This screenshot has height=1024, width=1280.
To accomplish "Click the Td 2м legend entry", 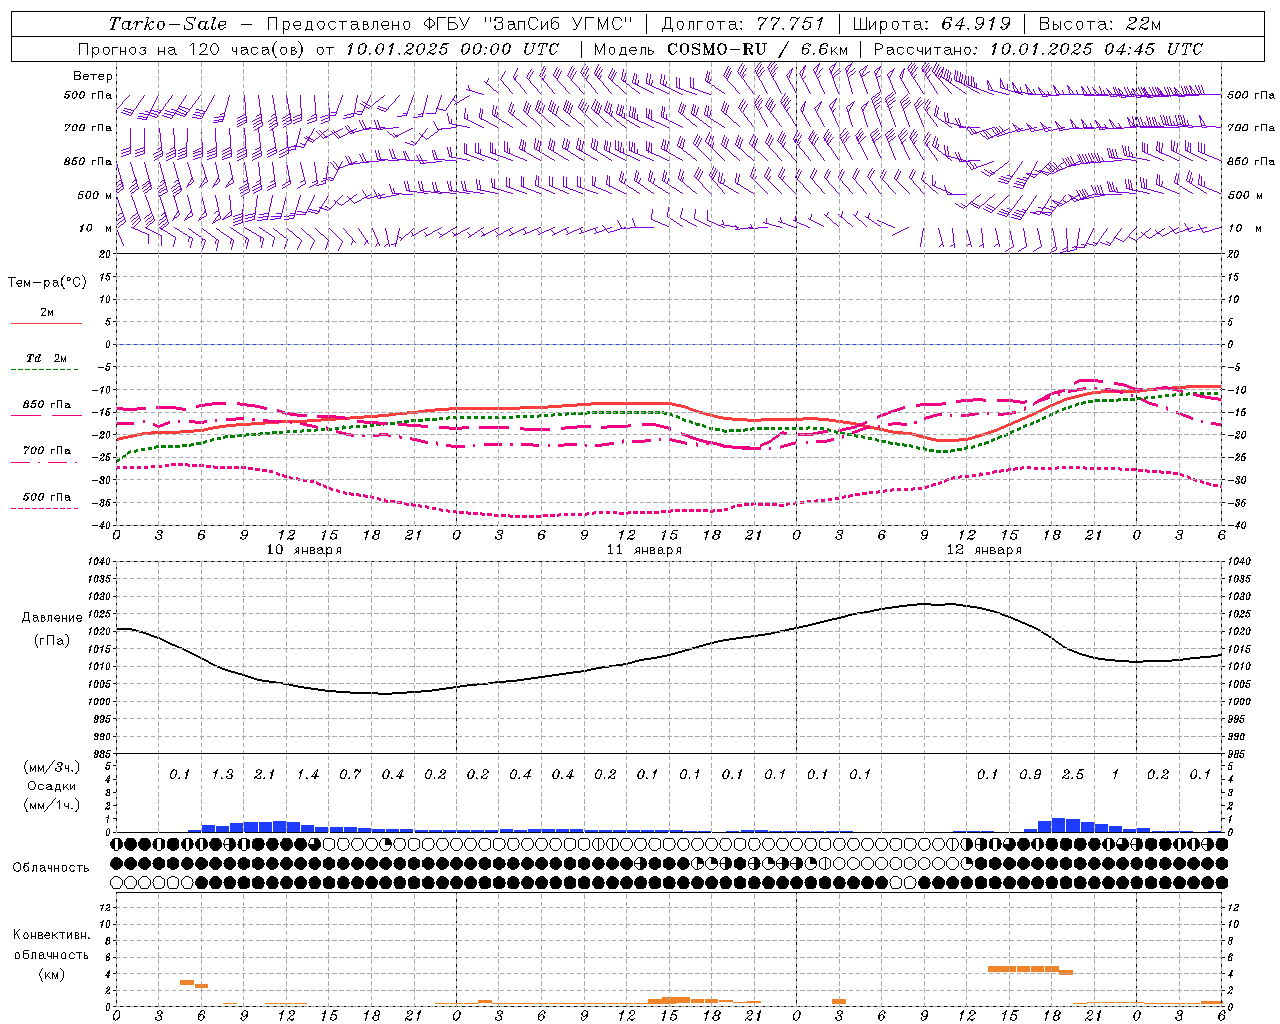I will tap(46, 358).
